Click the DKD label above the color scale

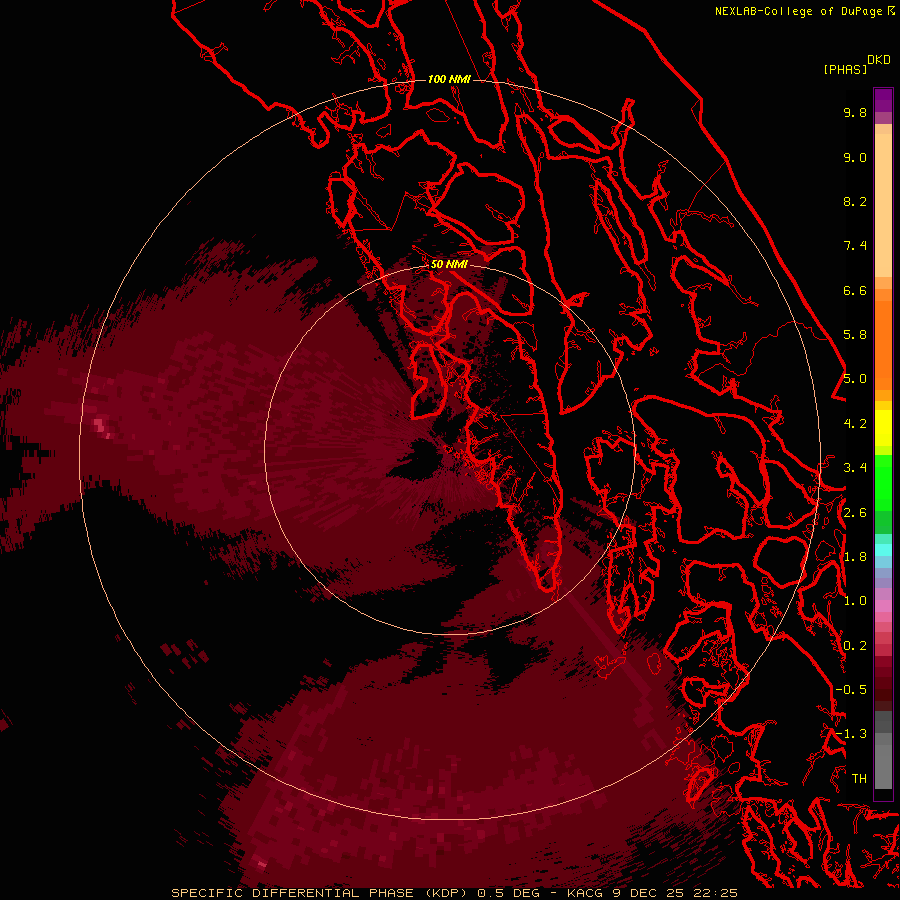[879, 60]
